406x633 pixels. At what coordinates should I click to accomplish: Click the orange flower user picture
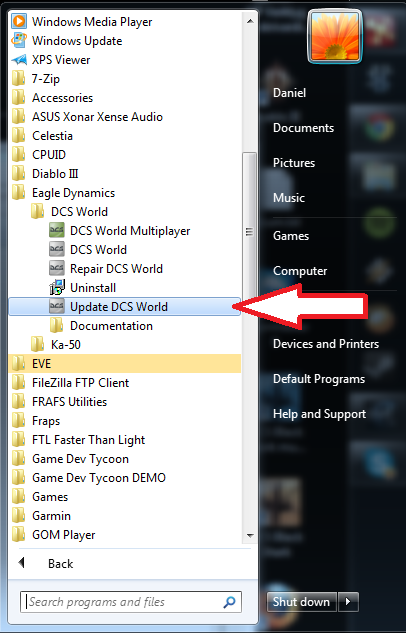[335, 36]
